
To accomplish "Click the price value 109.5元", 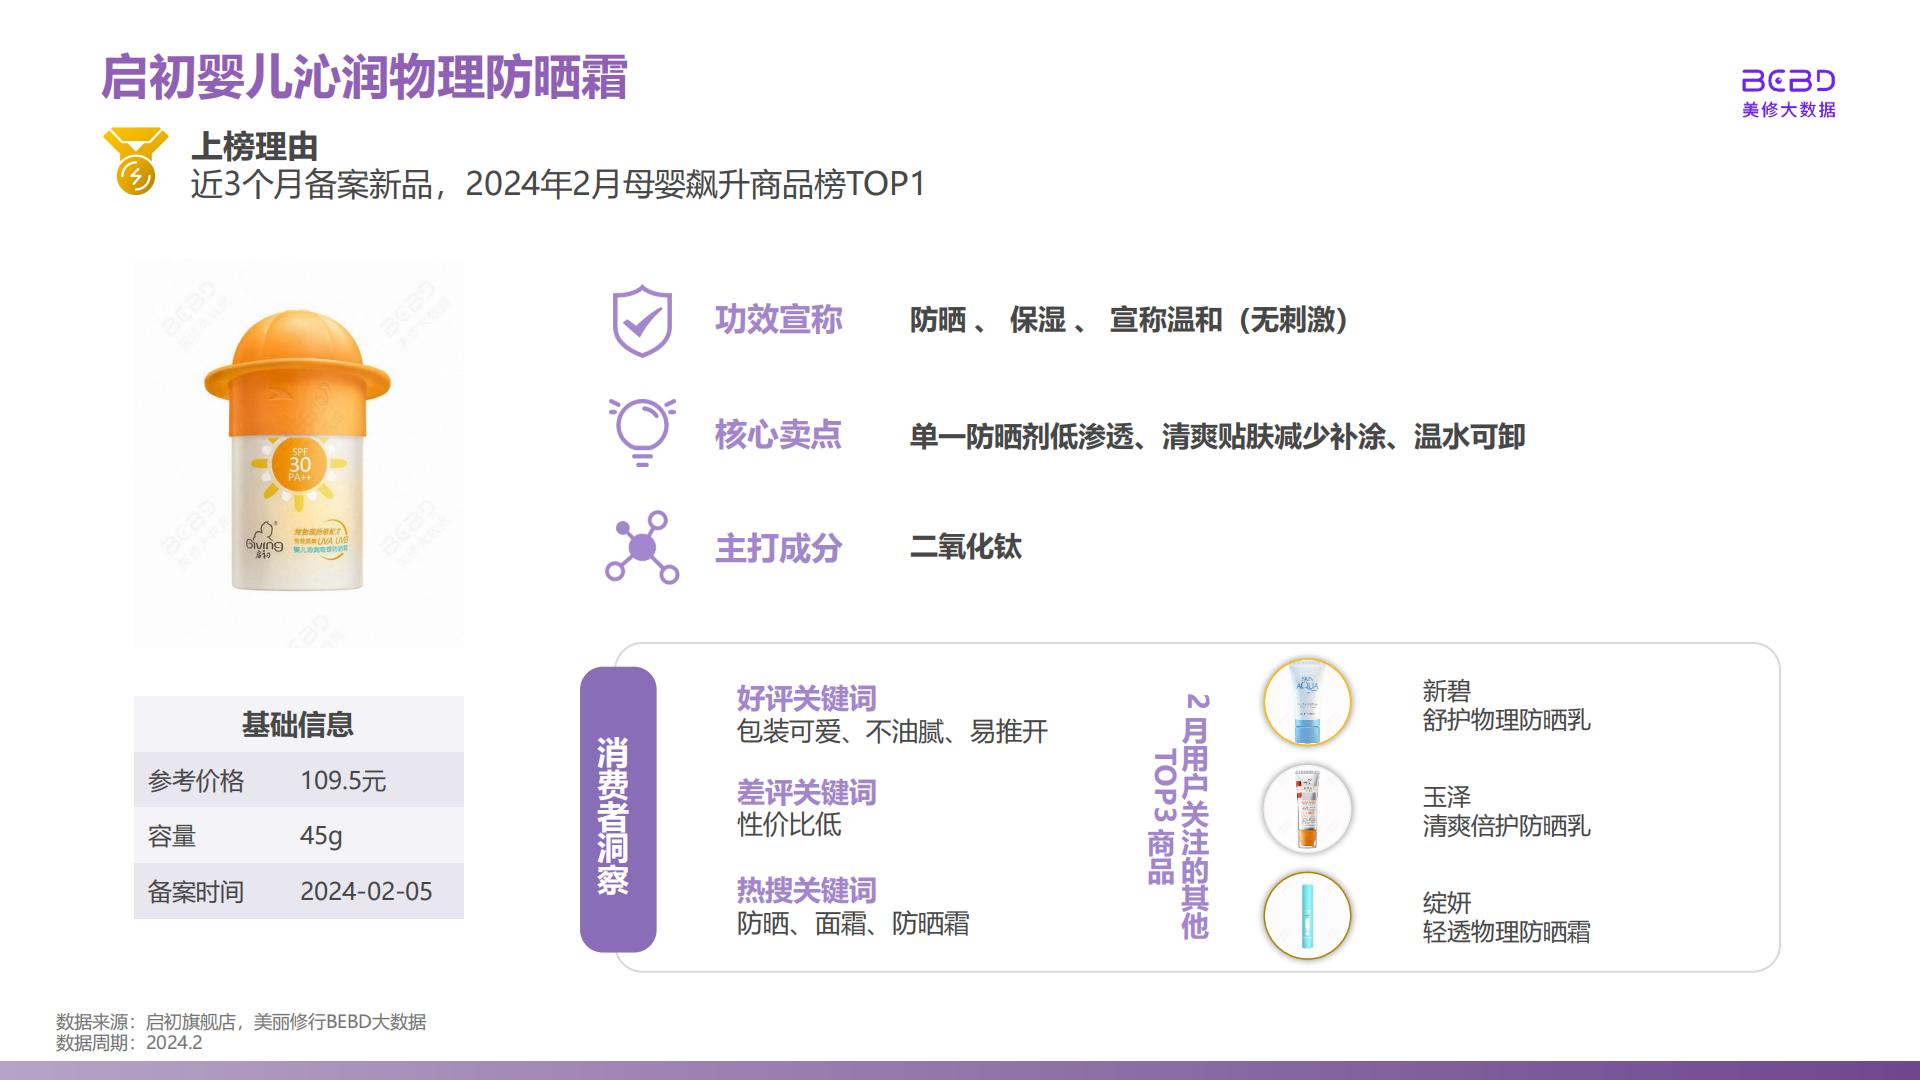I will (x=343, y=781).
